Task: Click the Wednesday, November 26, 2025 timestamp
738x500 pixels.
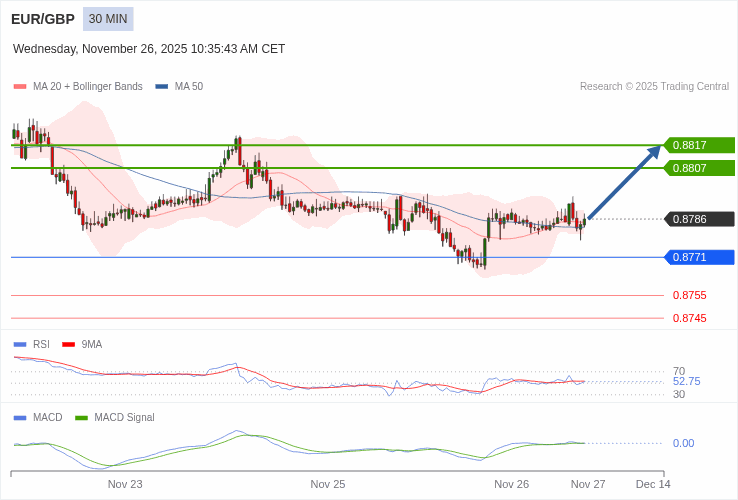Action: [x=149, y=49]
